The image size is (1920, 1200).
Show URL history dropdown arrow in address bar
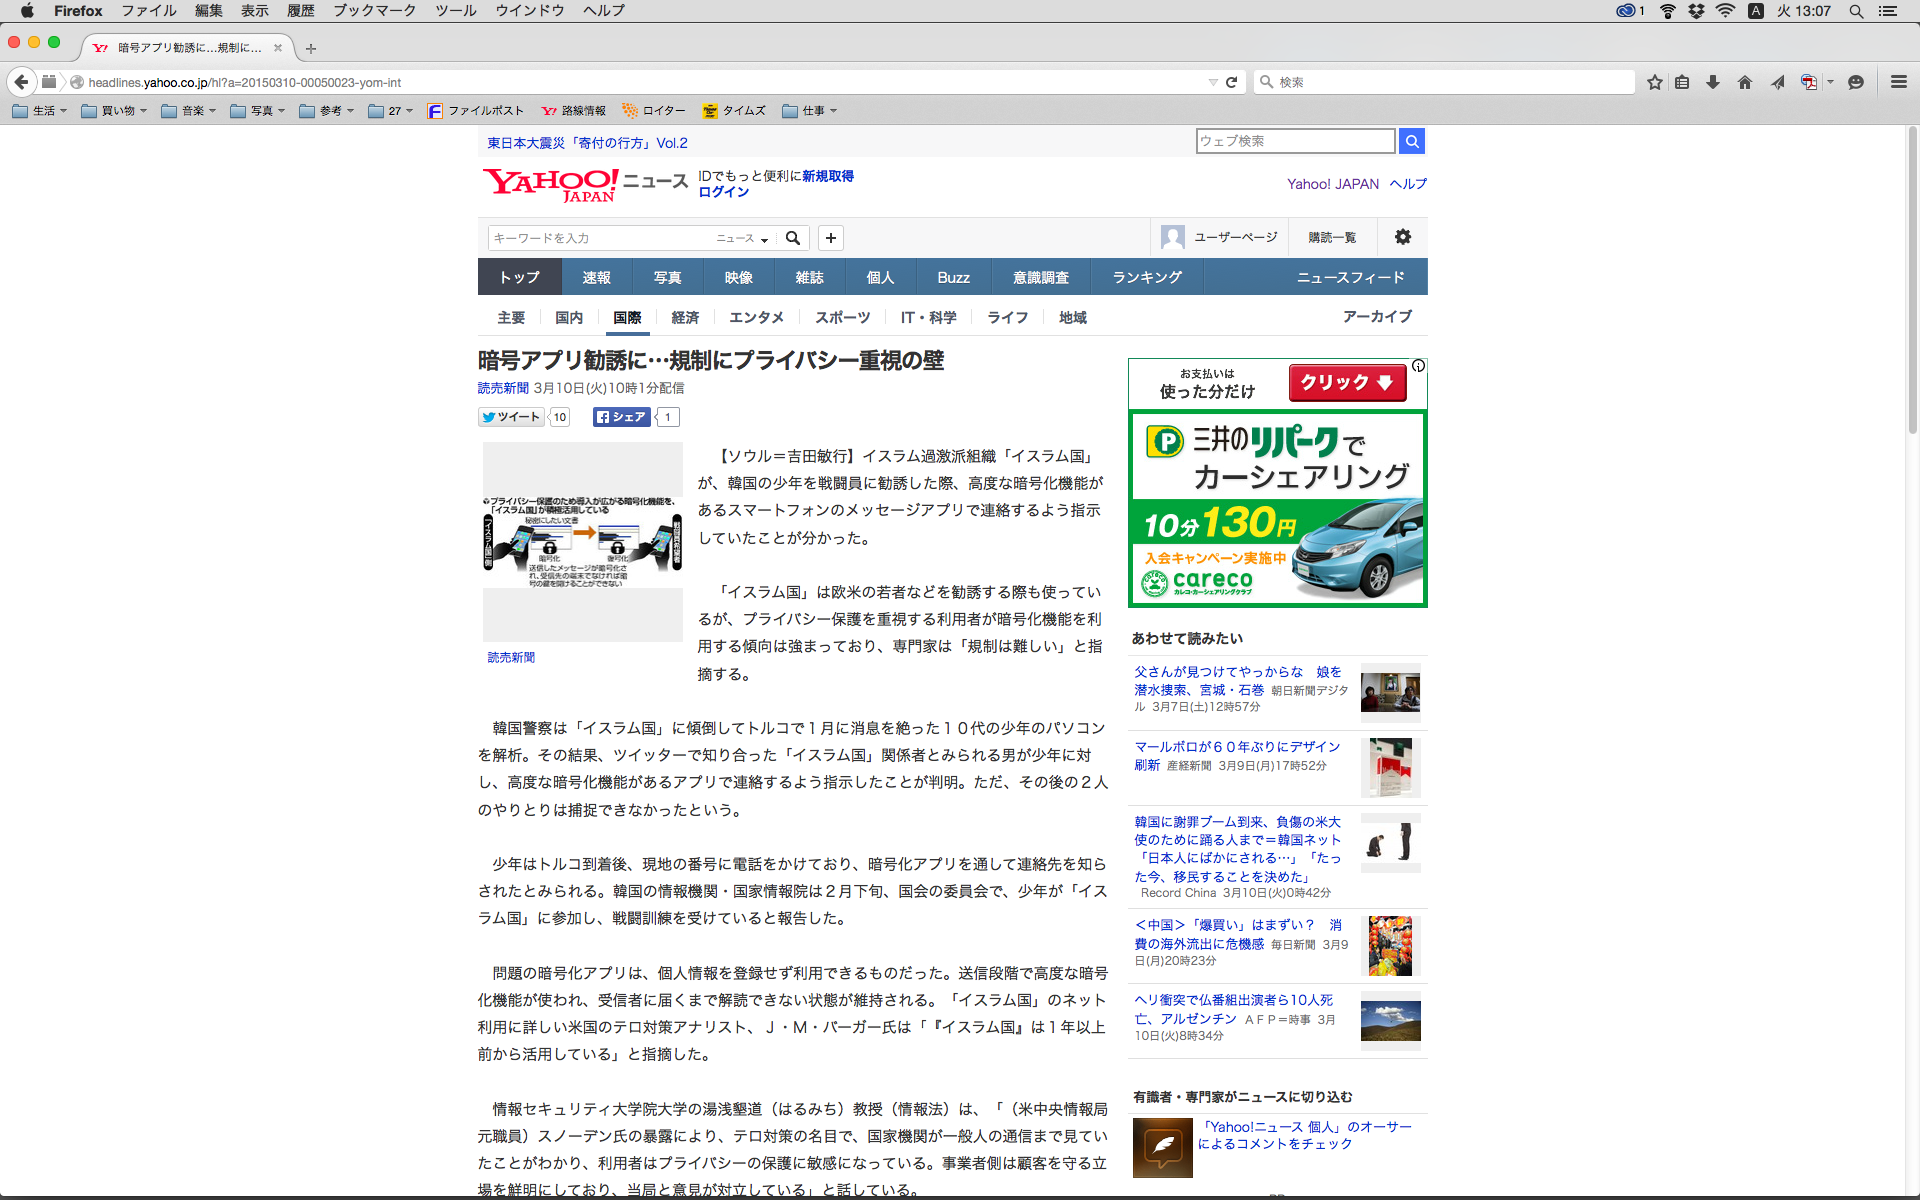pyautogui.click(x=1212, y=82)
